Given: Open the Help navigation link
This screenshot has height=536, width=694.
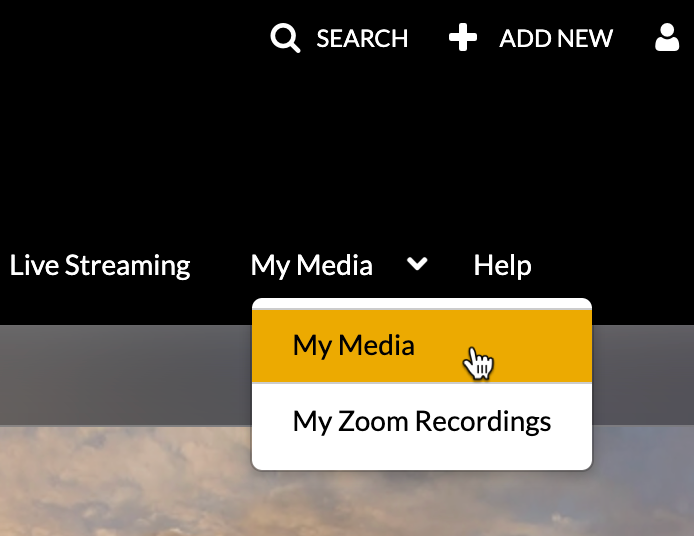Looking at the screenshot, I should tap(502, 265).
